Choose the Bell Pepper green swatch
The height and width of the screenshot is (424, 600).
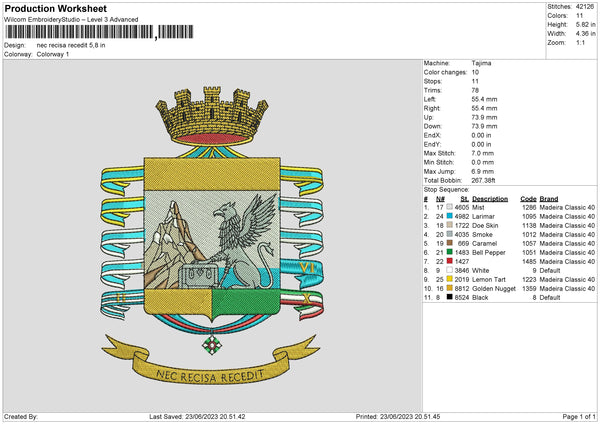click(x=450, y=252)
